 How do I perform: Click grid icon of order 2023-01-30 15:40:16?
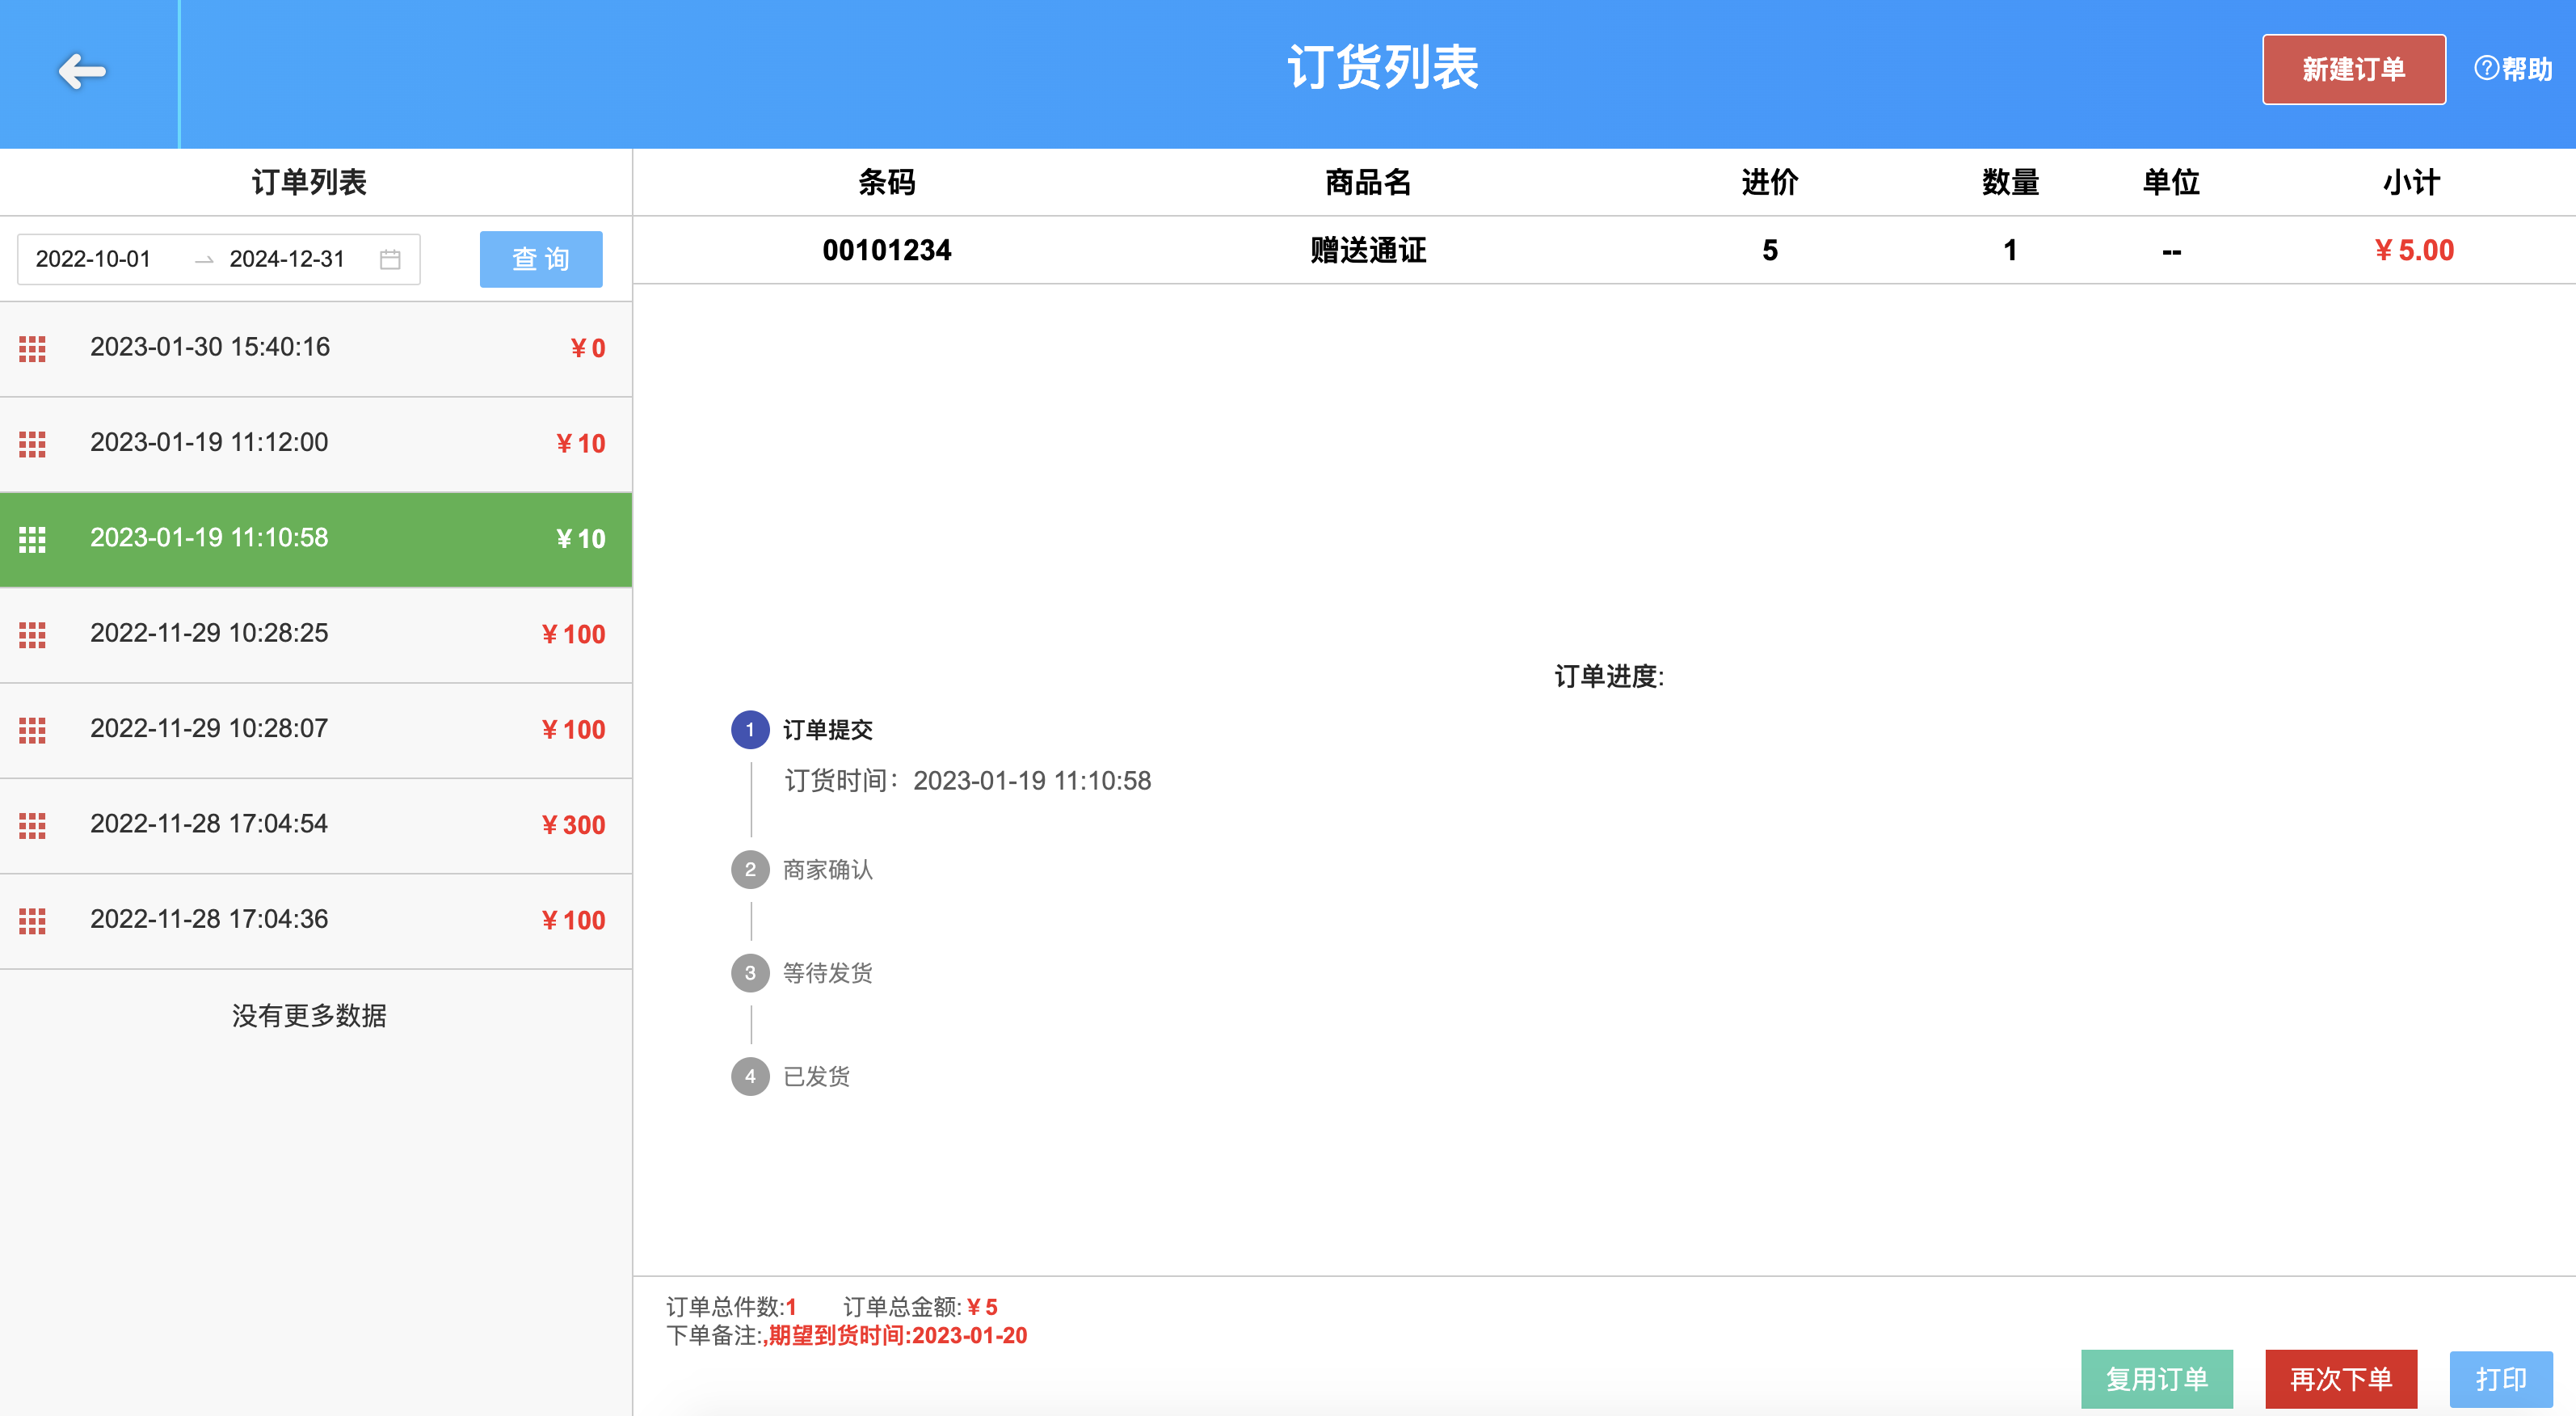(x=32, y=349)
